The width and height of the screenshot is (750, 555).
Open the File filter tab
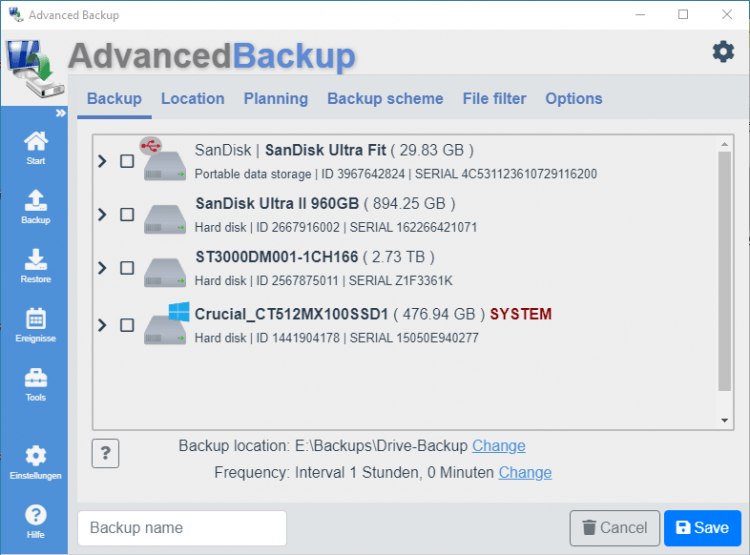494,98
